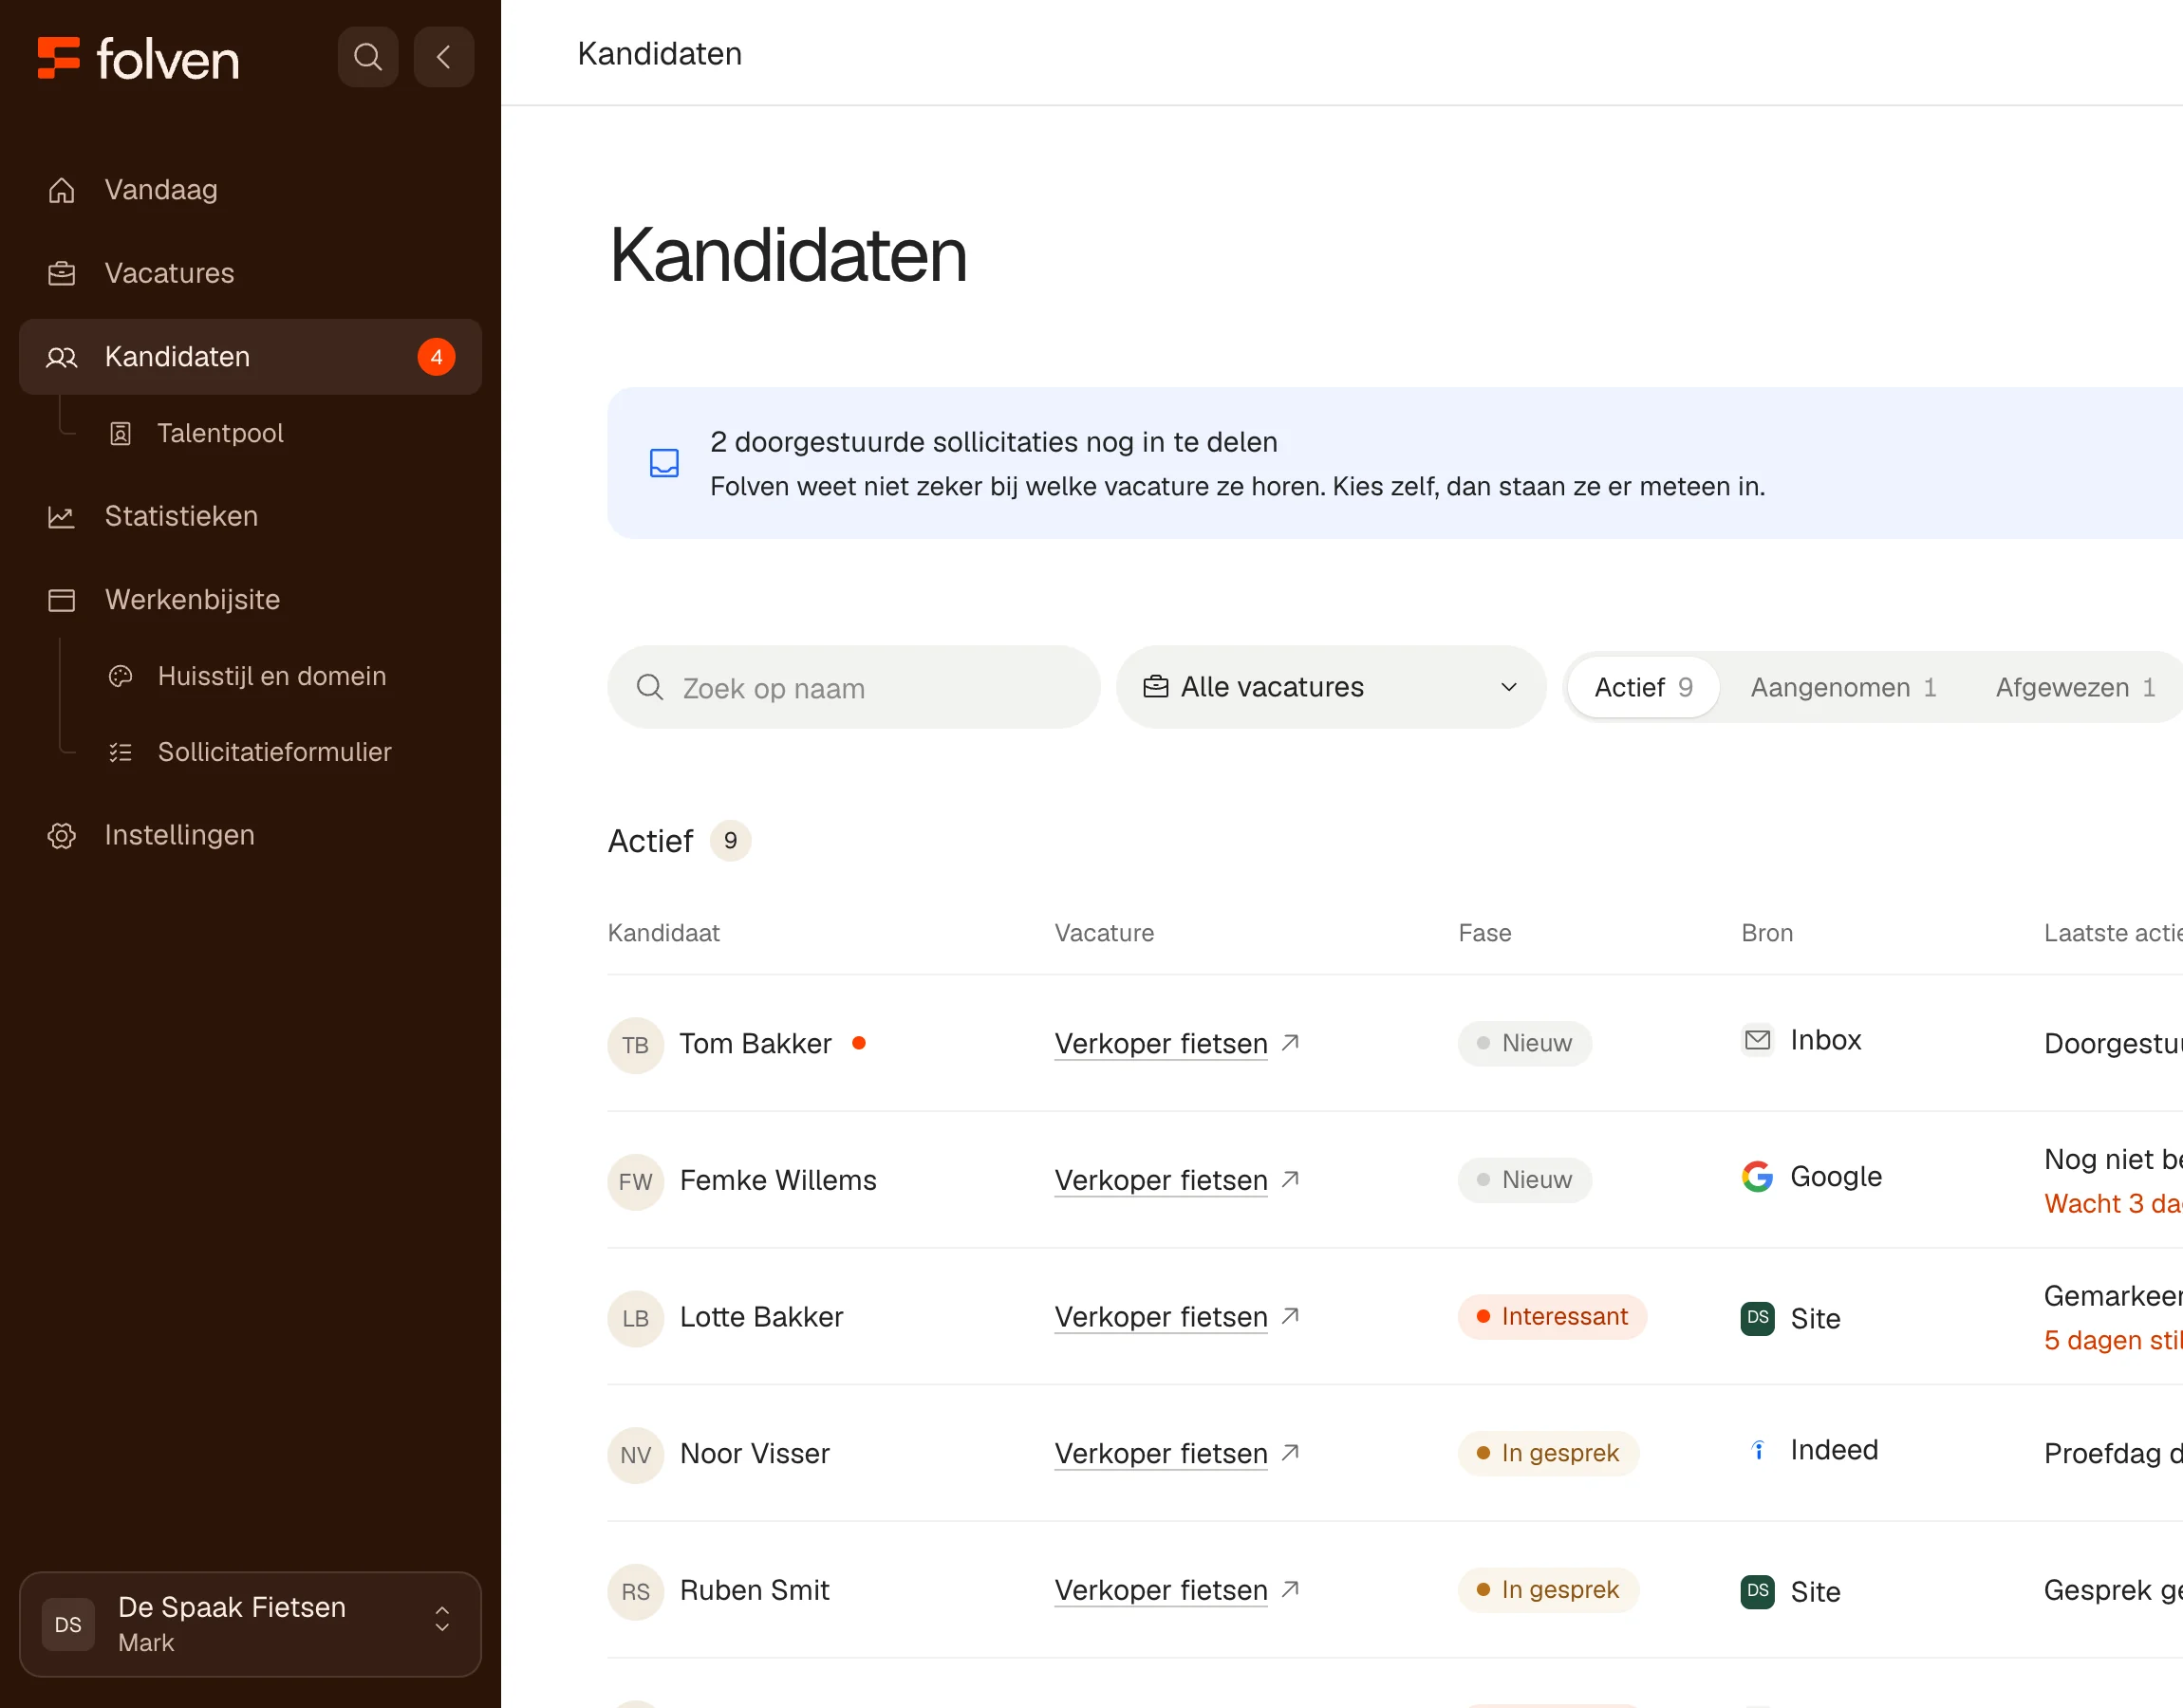Click the folven logo
The image size is (2183, 1708).
[138, 59]
